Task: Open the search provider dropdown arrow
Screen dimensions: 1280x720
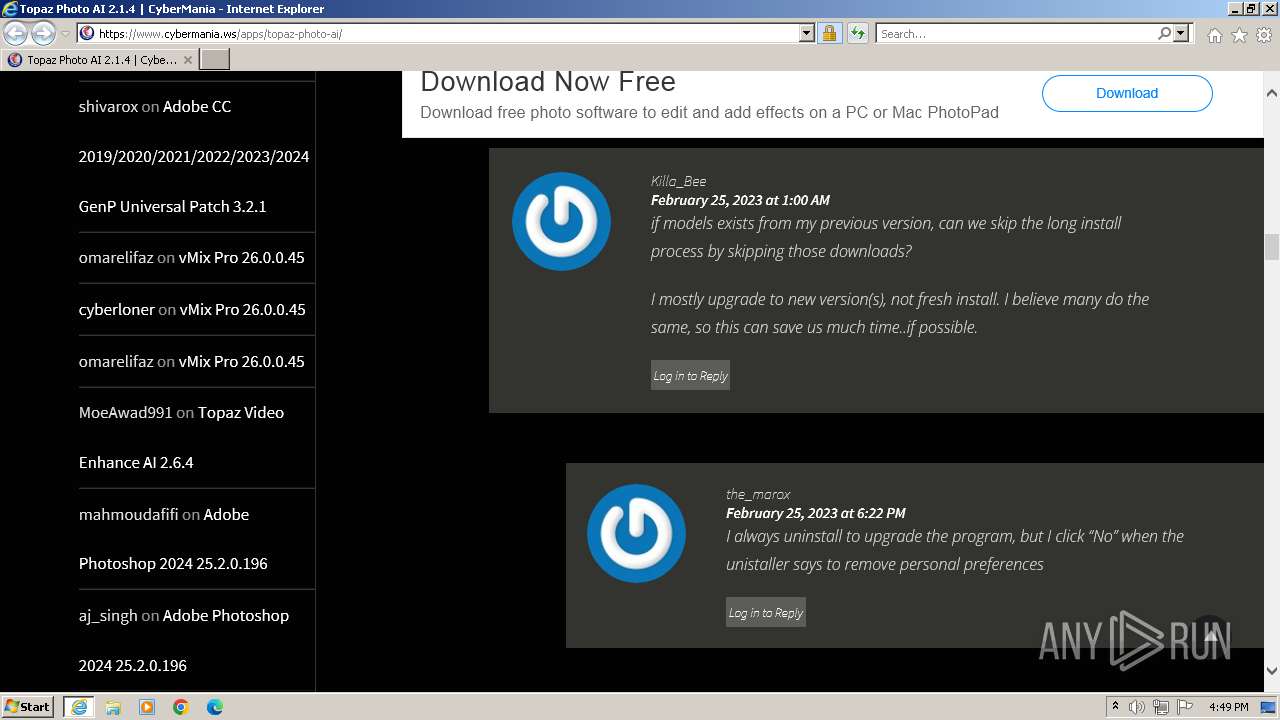Action: pyautogui.click(x=1181, y=34)
